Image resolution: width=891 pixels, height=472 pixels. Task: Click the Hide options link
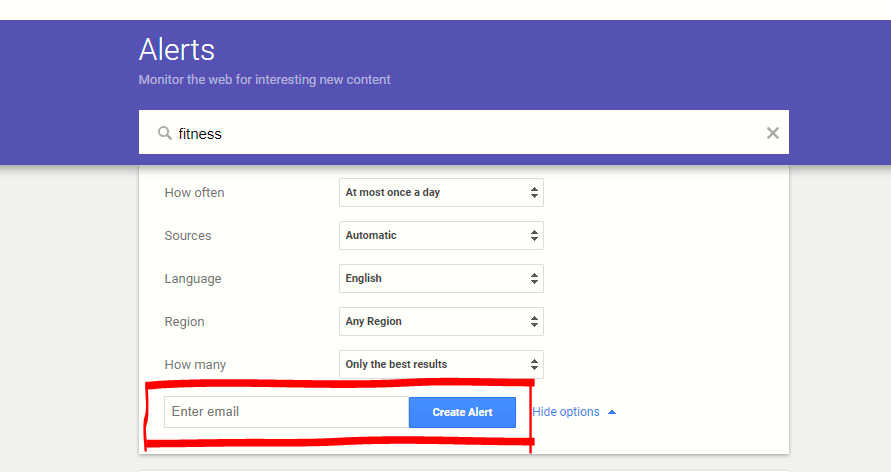(566, 412)
